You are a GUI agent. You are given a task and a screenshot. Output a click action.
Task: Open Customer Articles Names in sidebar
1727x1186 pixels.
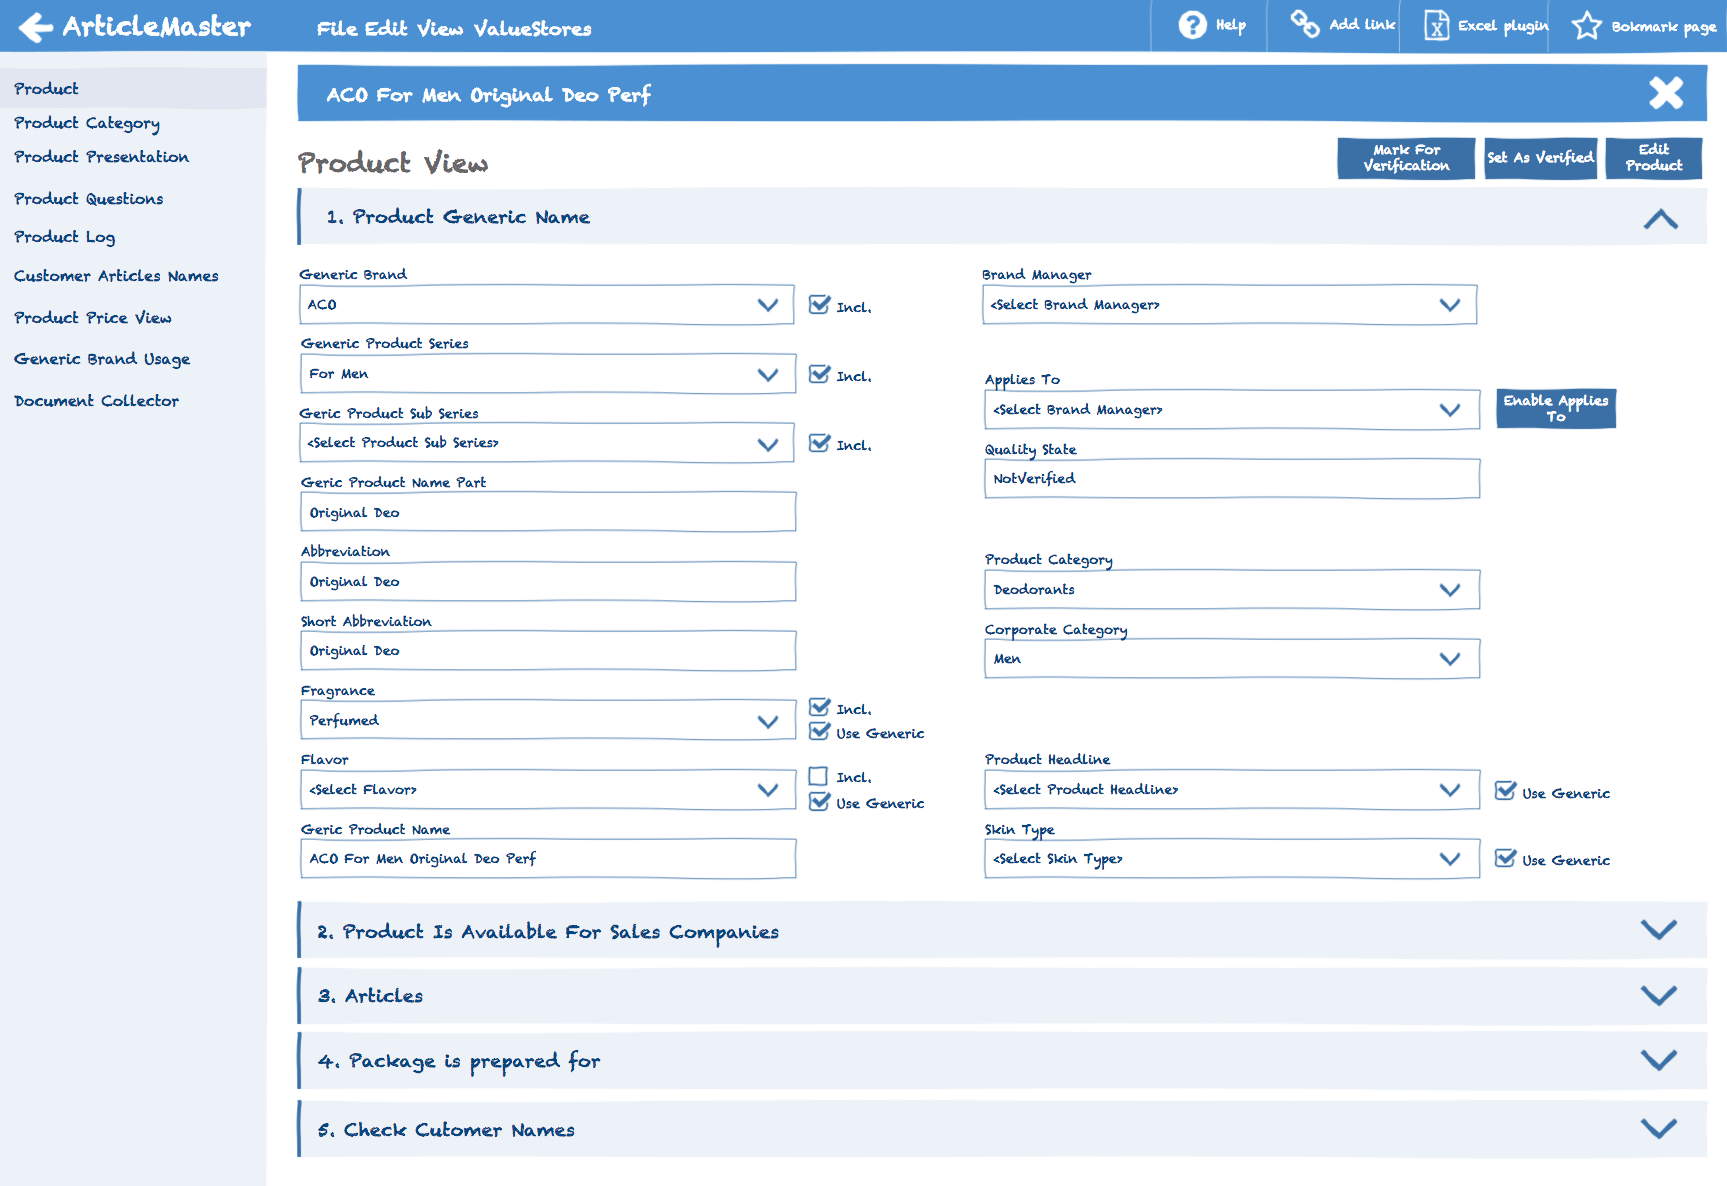(116, 276)
